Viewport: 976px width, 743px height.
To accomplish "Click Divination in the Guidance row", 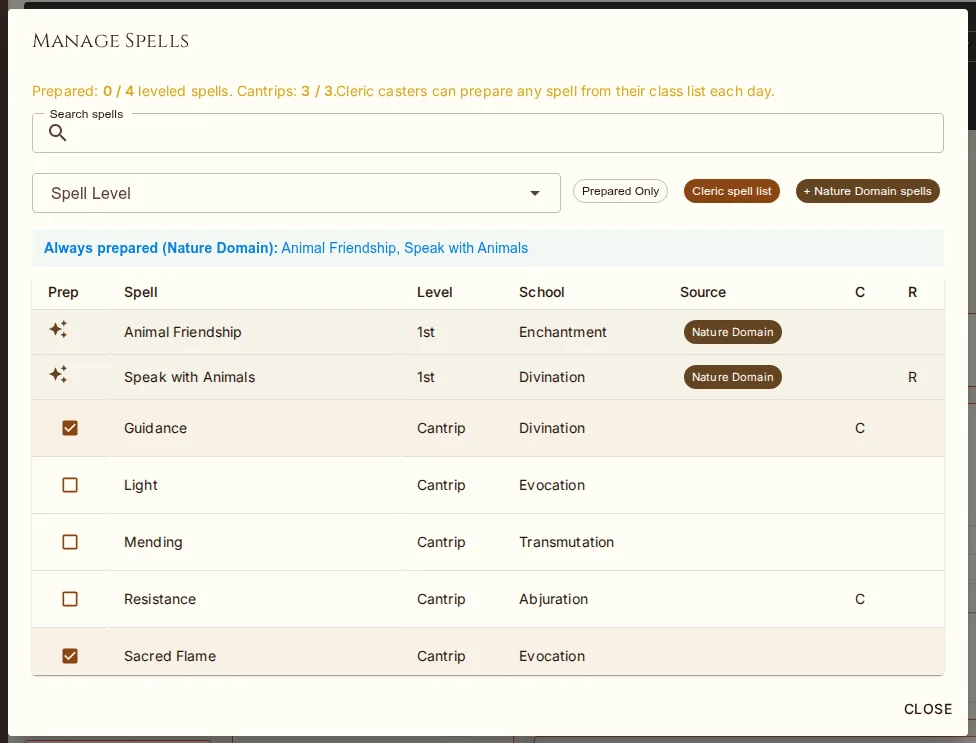I will pos(552,428).
